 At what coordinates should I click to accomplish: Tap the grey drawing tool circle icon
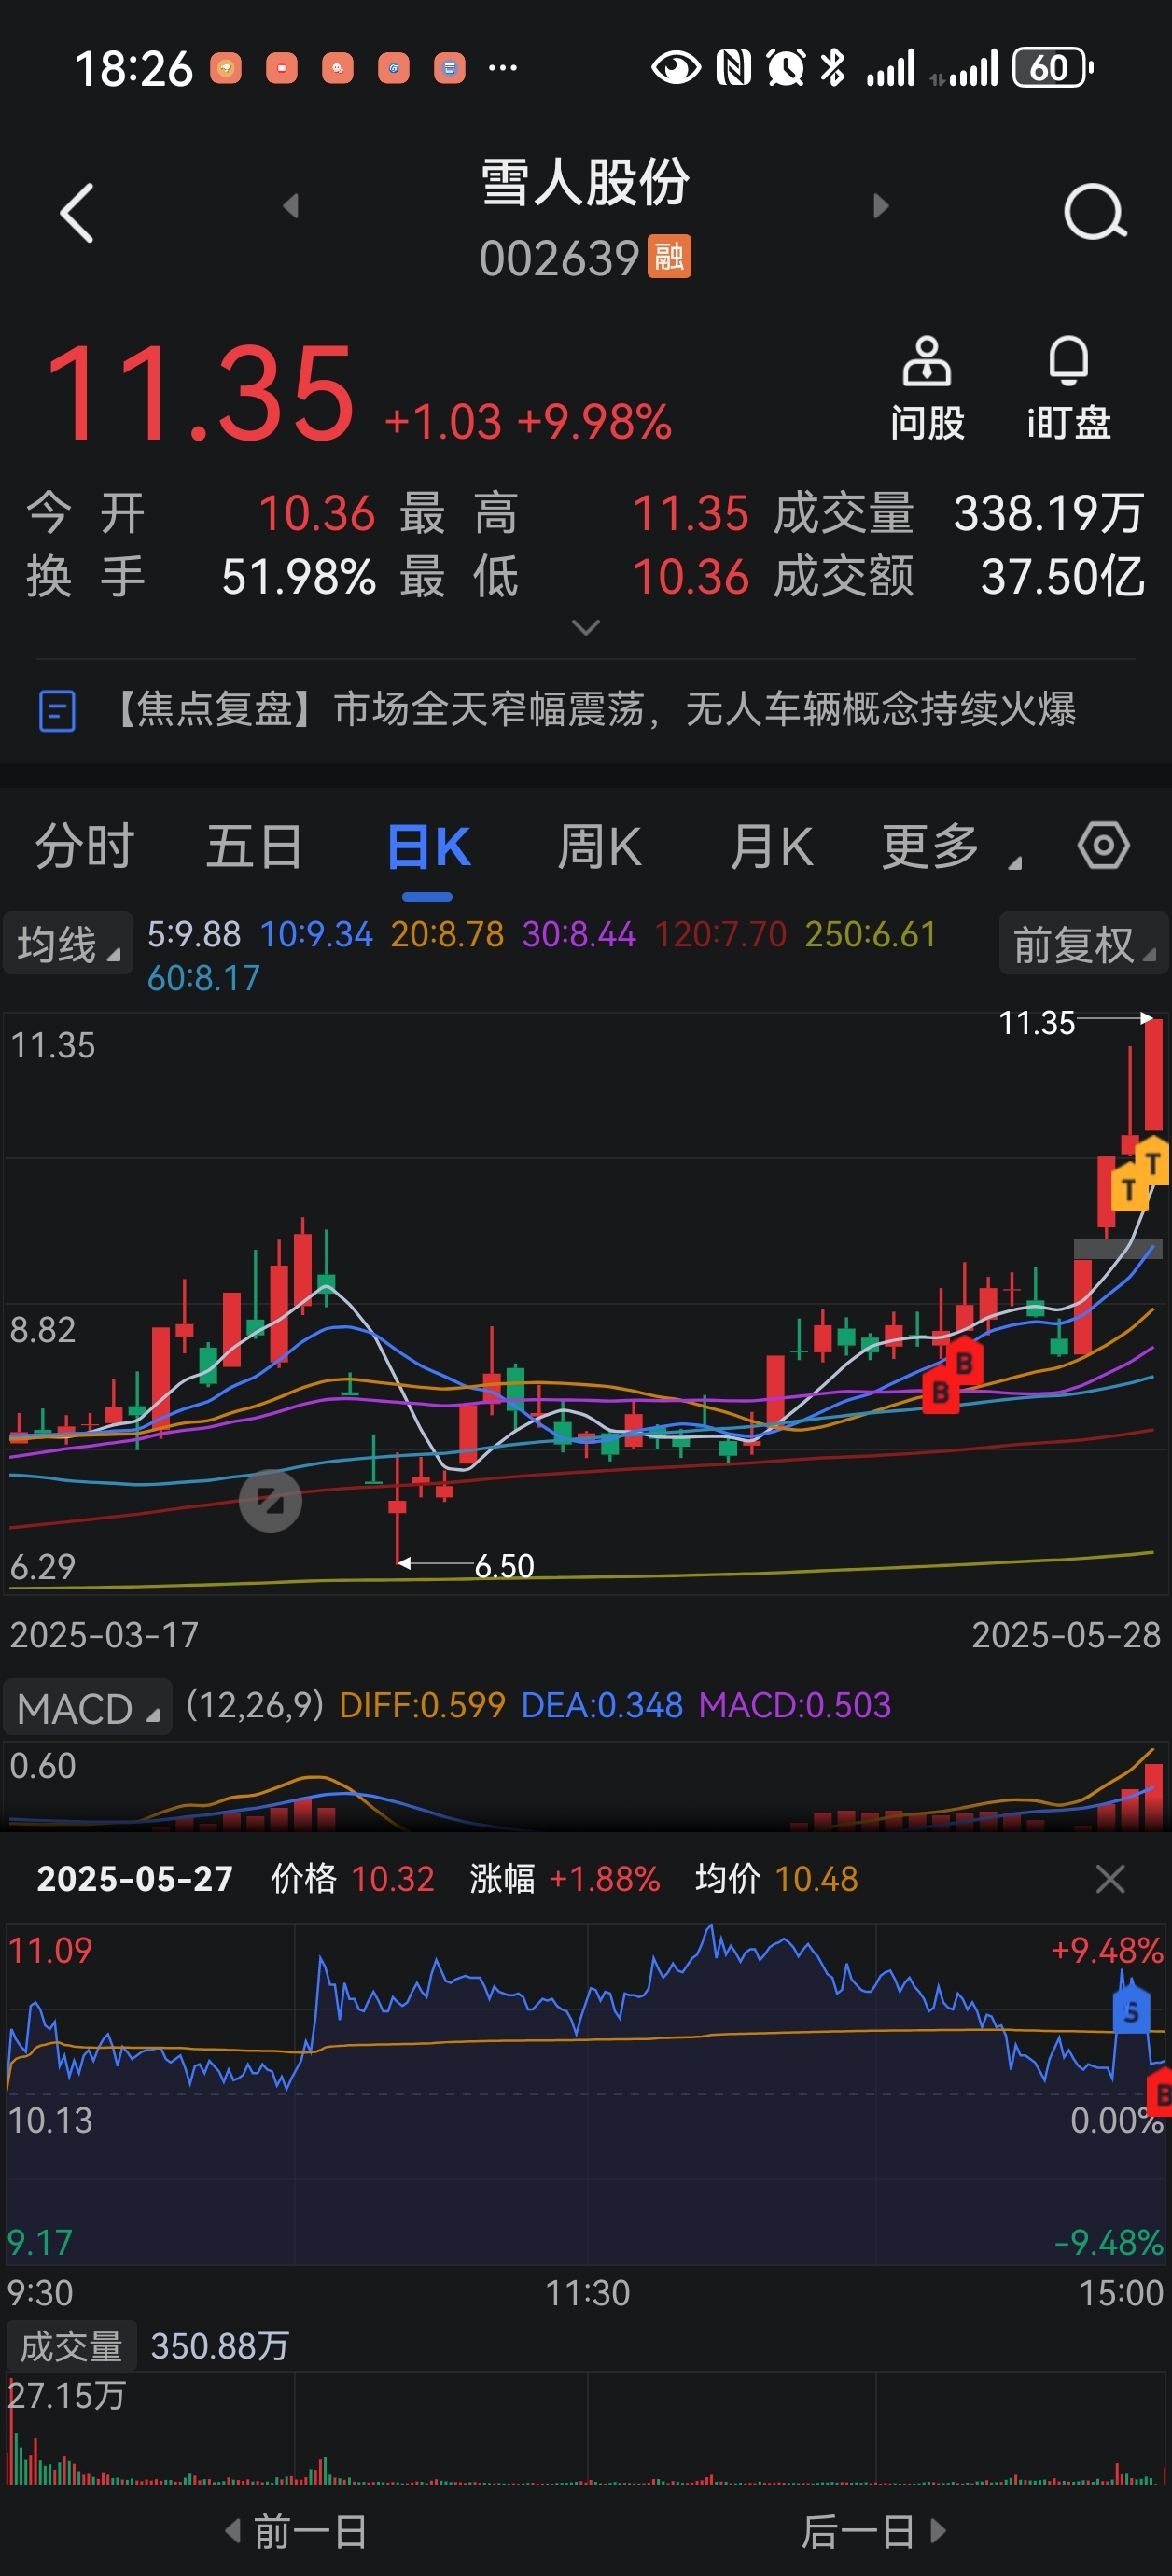pyautogui.click(x=270, y=1500)
